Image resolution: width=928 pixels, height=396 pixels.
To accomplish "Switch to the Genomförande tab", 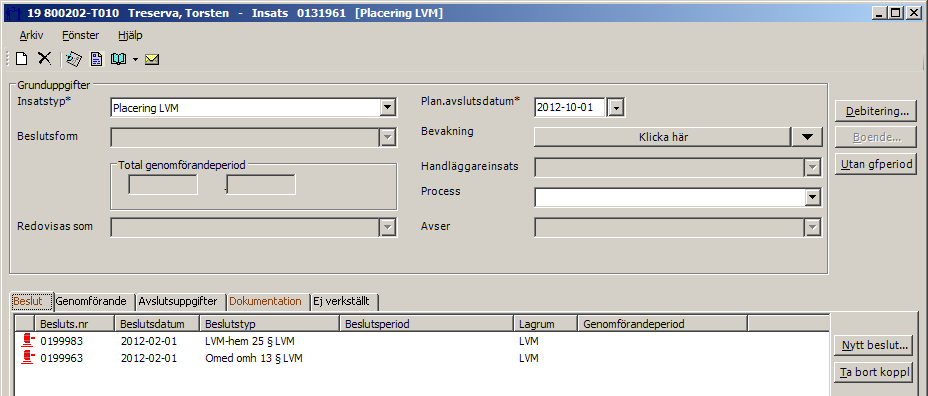I will click(94, 301).
